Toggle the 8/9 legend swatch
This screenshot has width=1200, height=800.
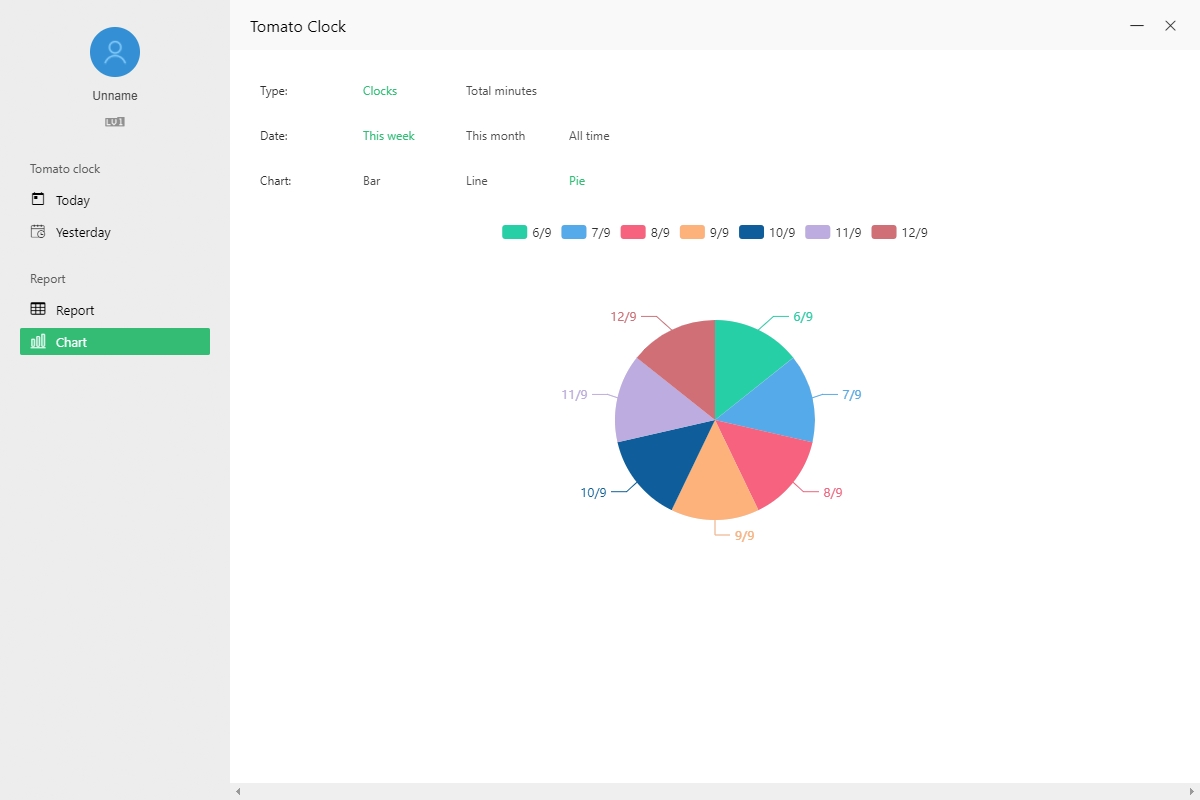633,232
